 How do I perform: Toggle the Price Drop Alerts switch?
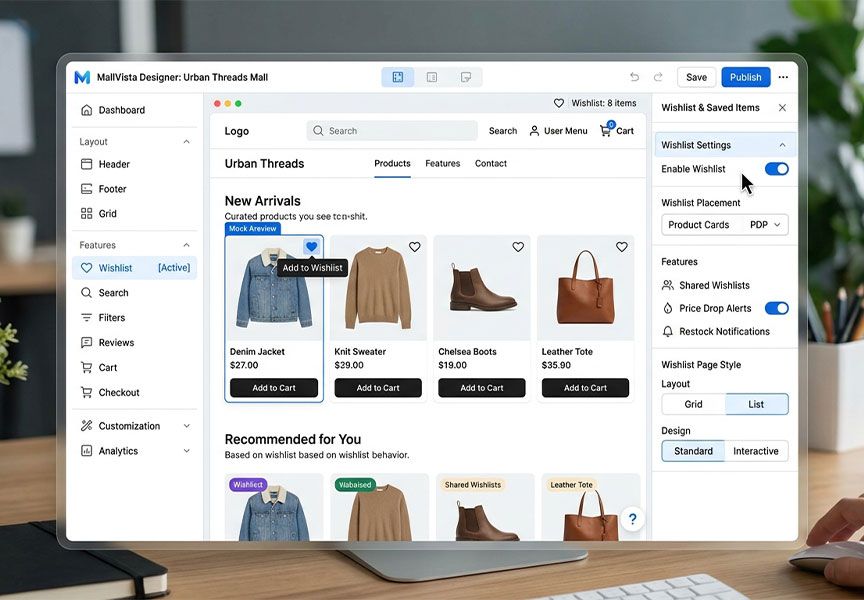coord(776,309)
